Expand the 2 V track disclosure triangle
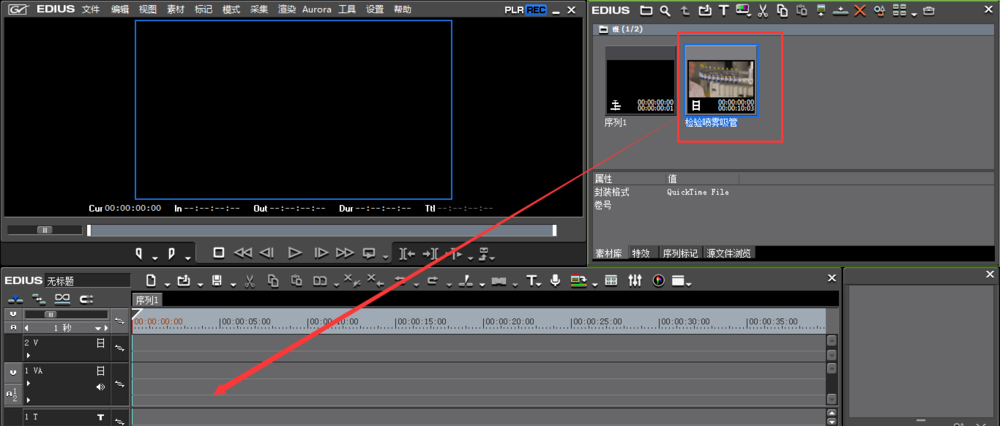 pos(28,355)
